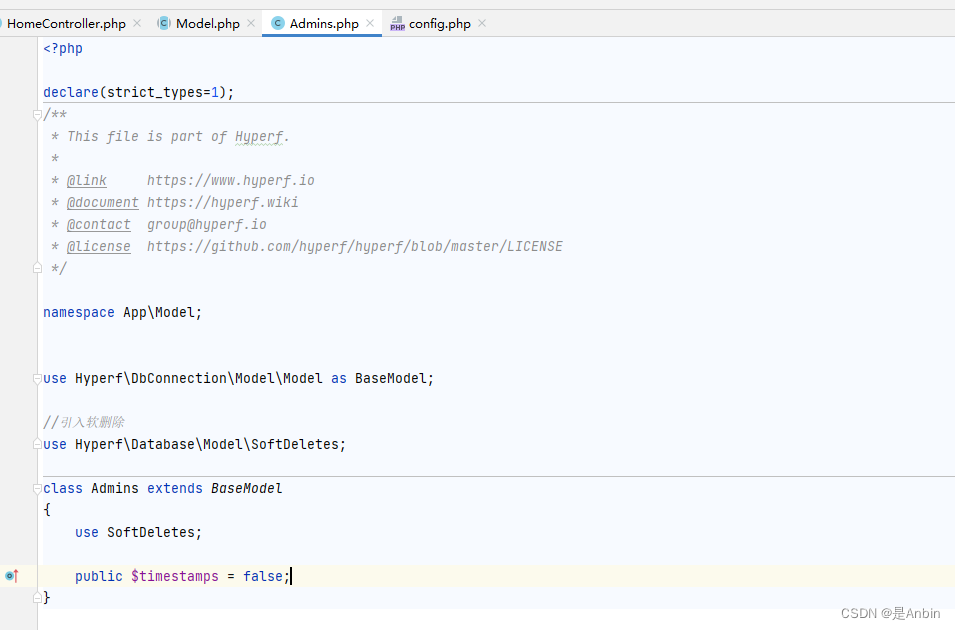Click the red override arrow in the gutter
Image resolution: width=955 pixels, height=630 pixels.
pyautogui.click(x=15, y=576)
